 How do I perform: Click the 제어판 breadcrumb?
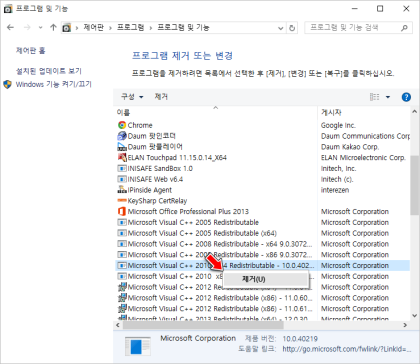click(x=94, y=28)
